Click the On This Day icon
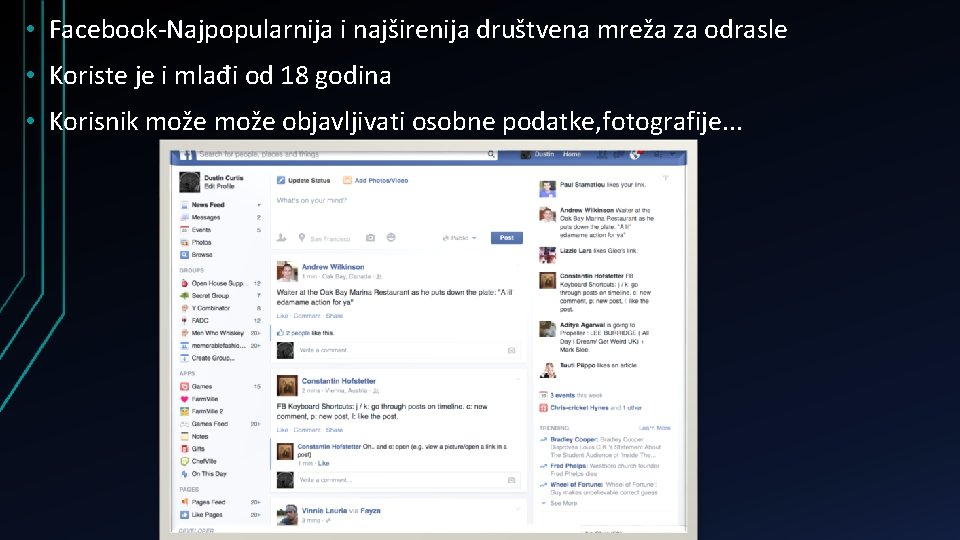Image resolution: width=960 pixels, height=540 pixels. click(x=184, y=474)
